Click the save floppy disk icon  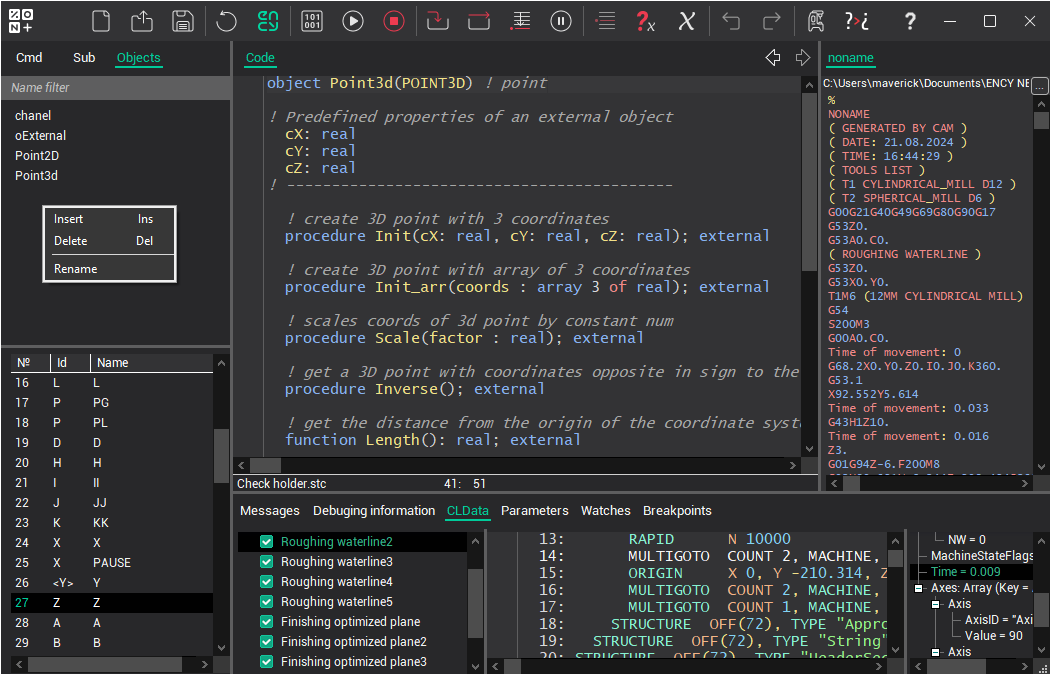click(182, 21)
